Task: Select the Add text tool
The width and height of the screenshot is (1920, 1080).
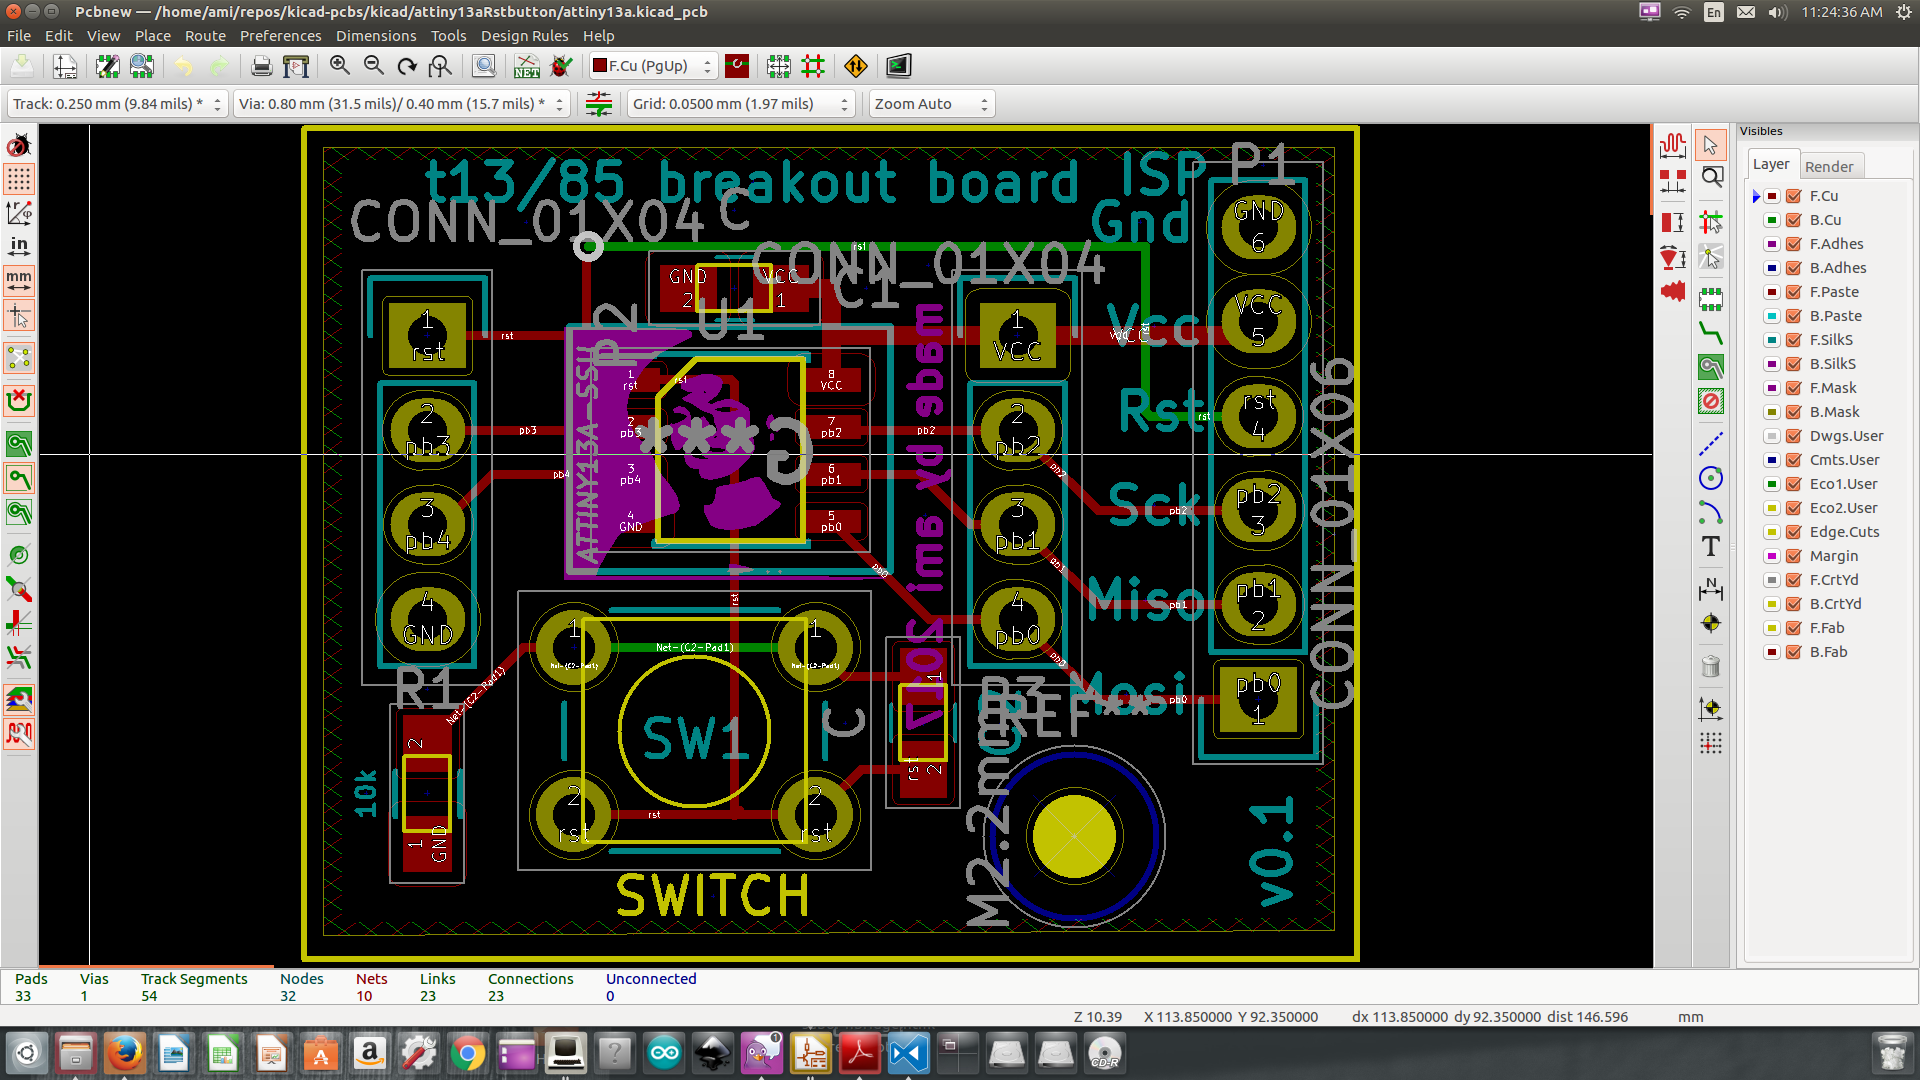Action: pos(1711,547)
